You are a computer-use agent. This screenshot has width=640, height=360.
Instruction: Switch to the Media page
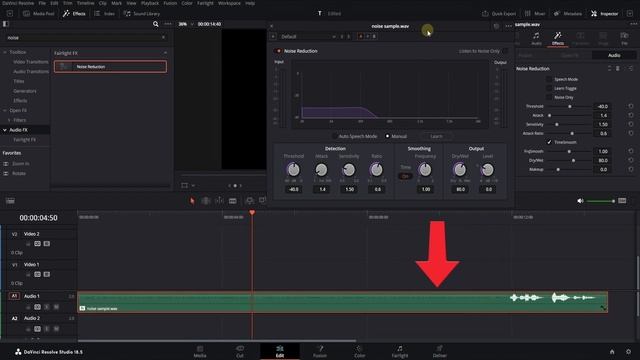(x=200, y=351)
